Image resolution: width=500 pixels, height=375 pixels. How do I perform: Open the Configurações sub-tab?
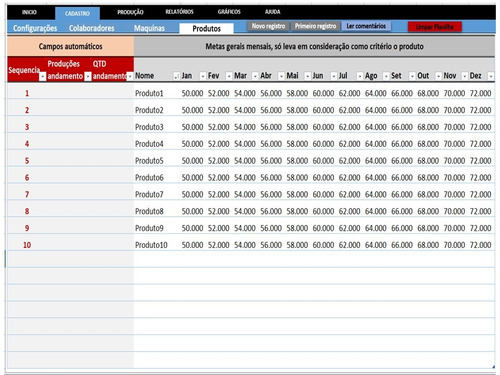[35, 28]
